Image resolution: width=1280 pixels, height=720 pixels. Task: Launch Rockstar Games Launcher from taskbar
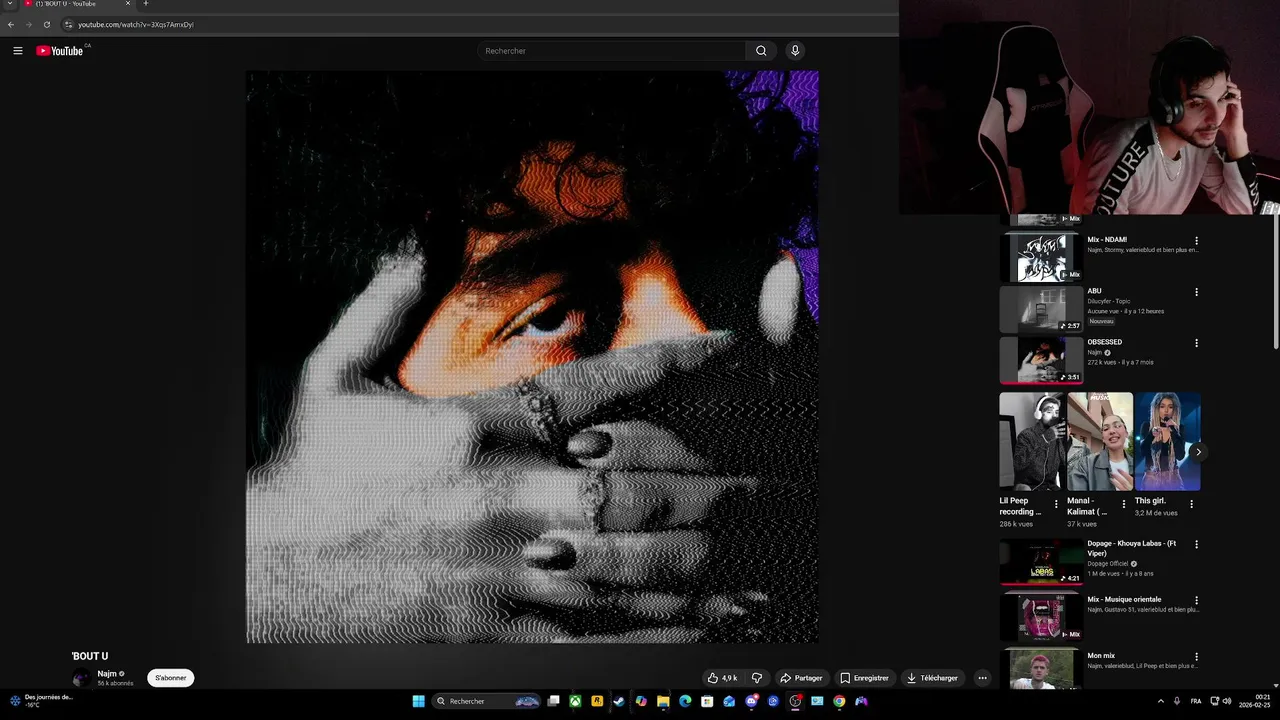point(597,701)
